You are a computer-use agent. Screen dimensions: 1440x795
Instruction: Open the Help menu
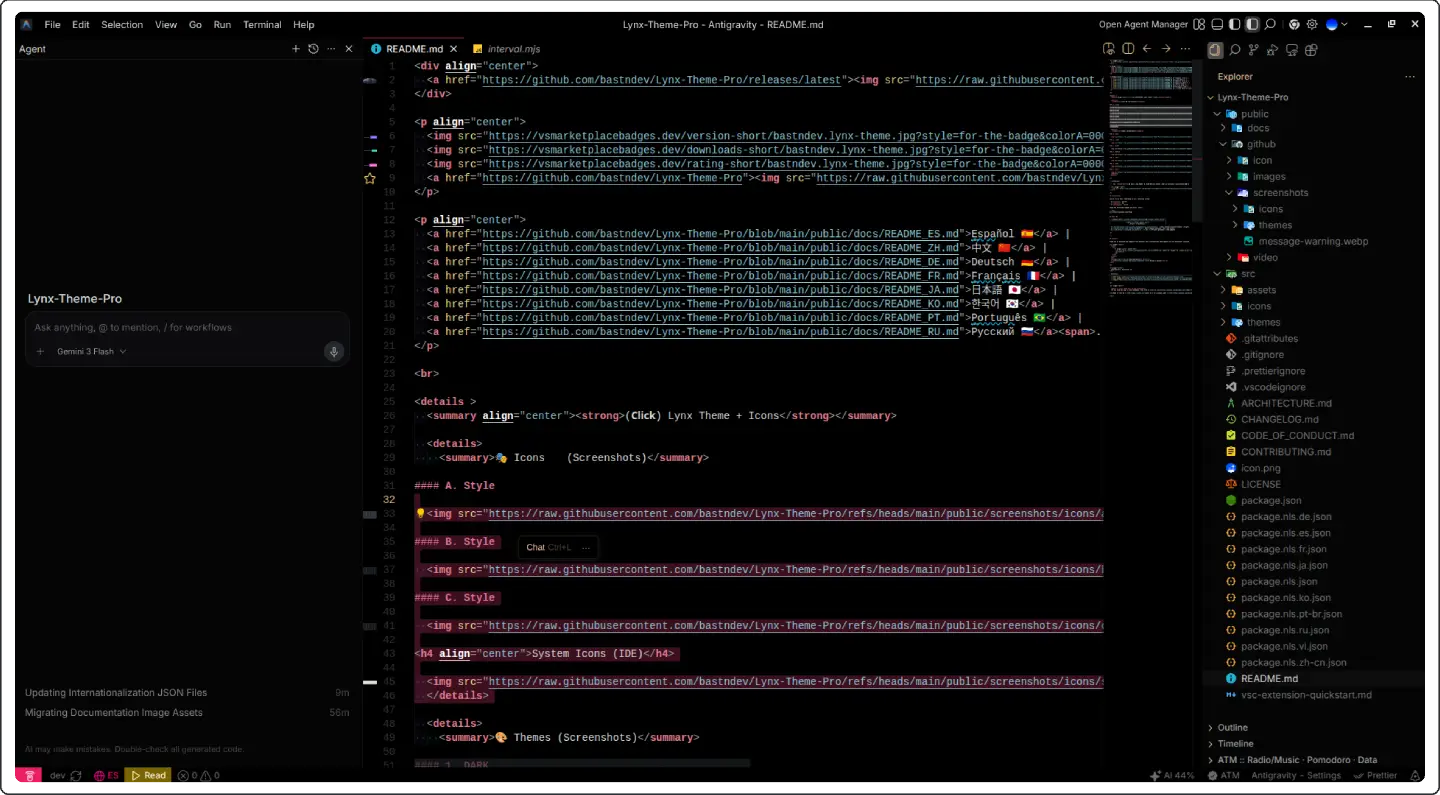pyautogui.click(x=304, y=24)
